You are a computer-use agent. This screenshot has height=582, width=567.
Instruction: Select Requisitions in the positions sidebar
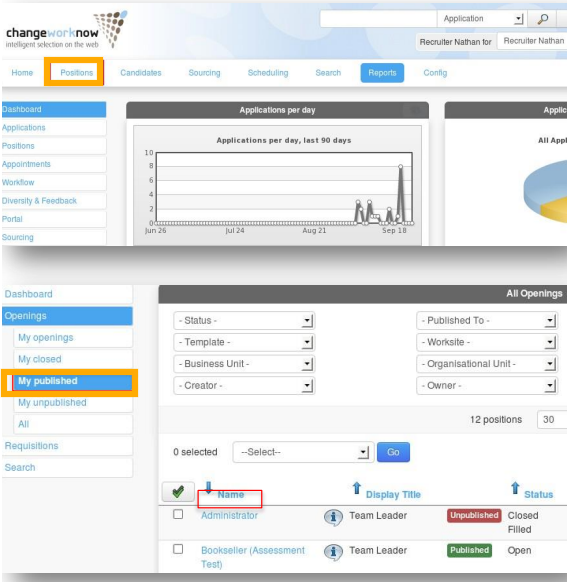[67, 446]
